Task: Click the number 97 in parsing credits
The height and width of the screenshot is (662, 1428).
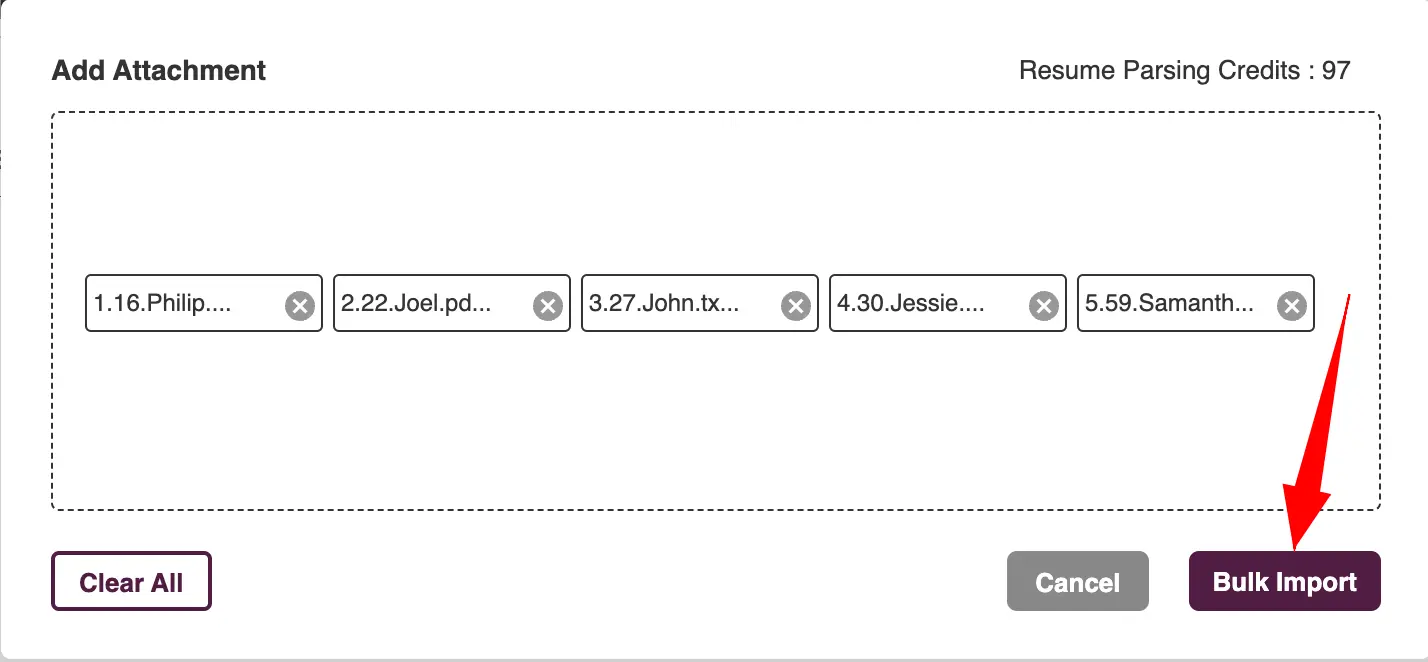Action: 1336,71
